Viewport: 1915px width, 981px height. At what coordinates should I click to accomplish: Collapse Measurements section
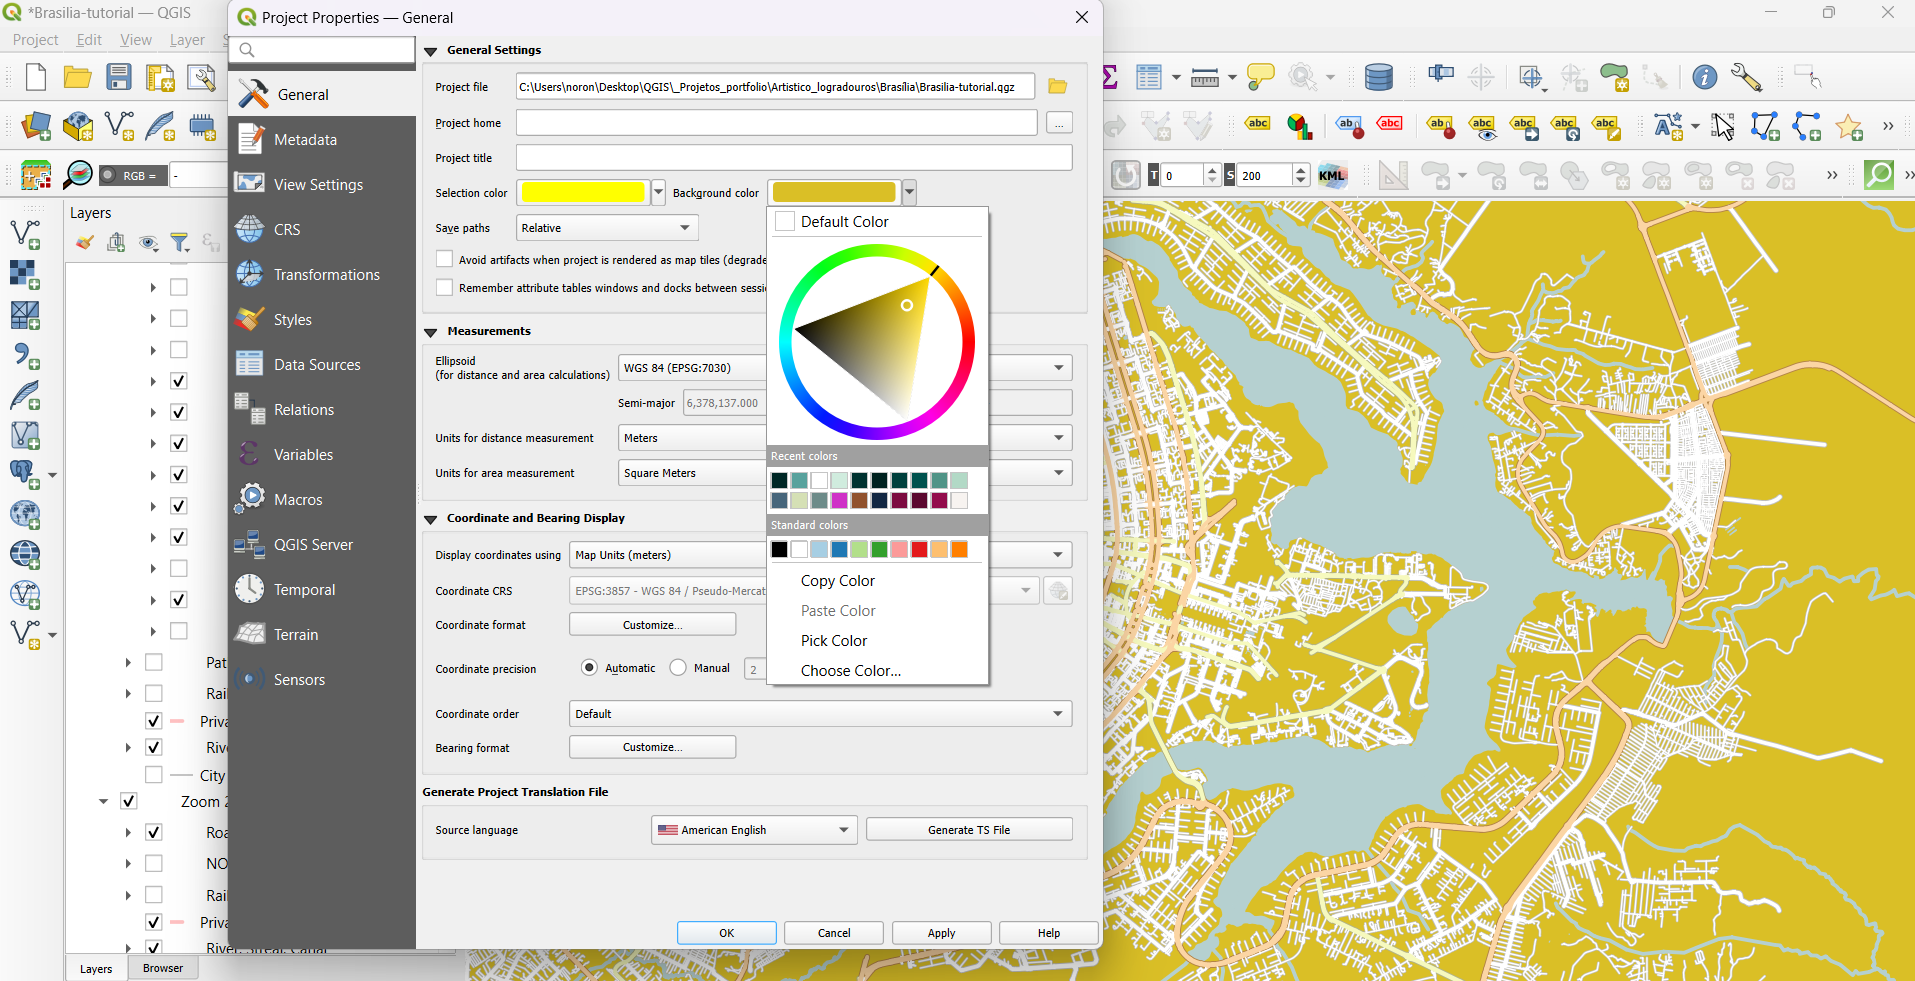coord(431,332)
